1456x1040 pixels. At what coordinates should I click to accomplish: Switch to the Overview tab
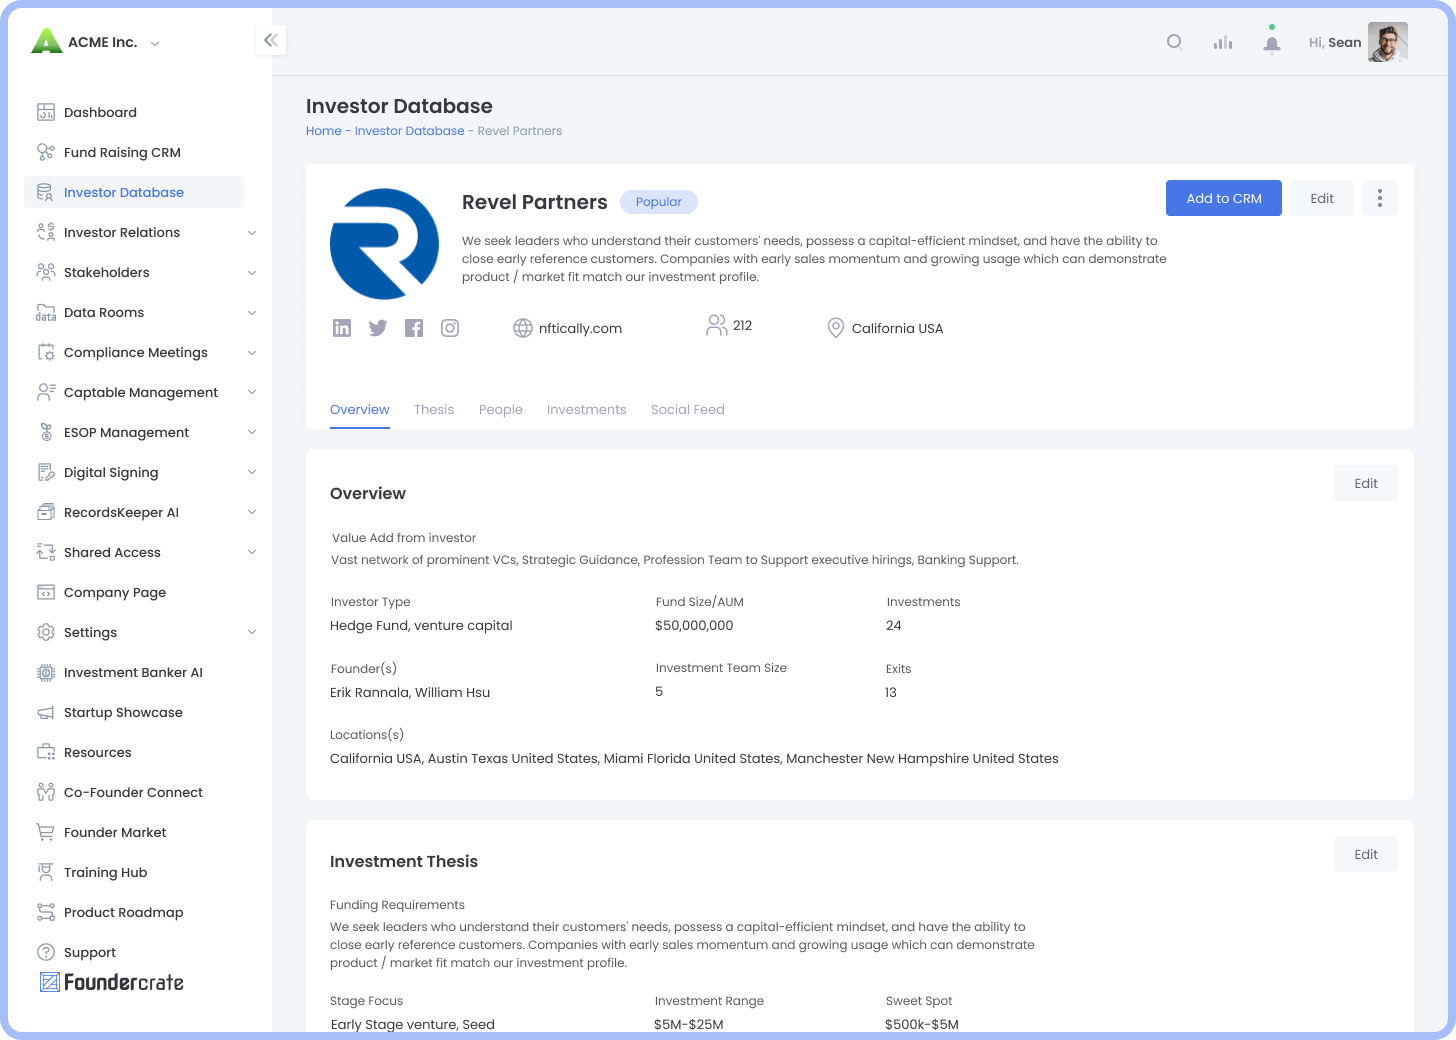tap(360, 410)
